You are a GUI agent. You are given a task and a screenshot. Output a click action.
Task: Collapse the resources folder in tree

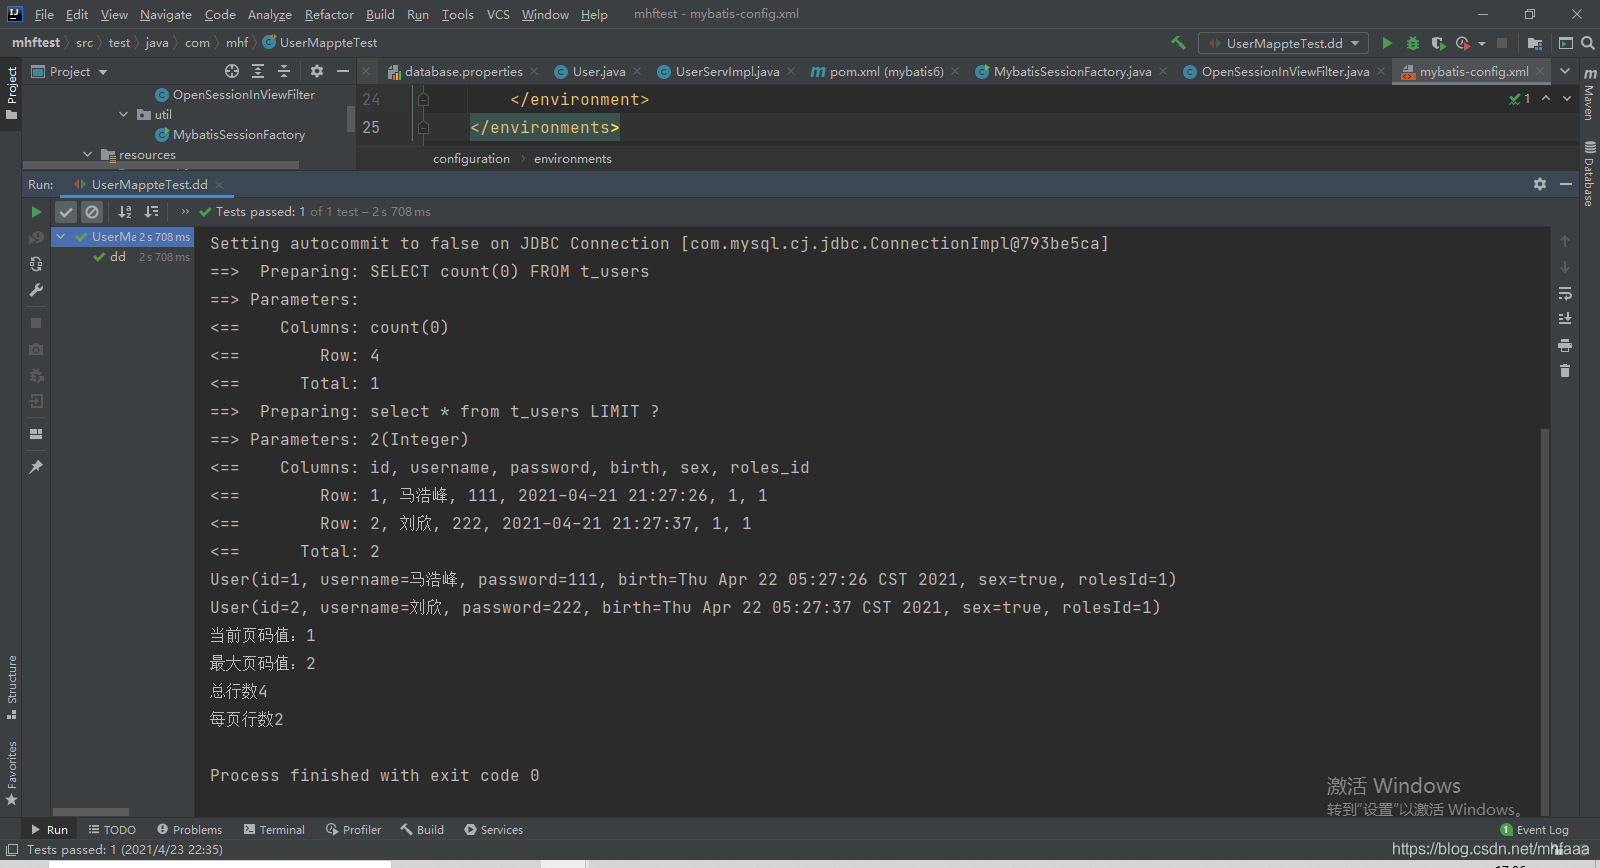[x=88, y=155]
